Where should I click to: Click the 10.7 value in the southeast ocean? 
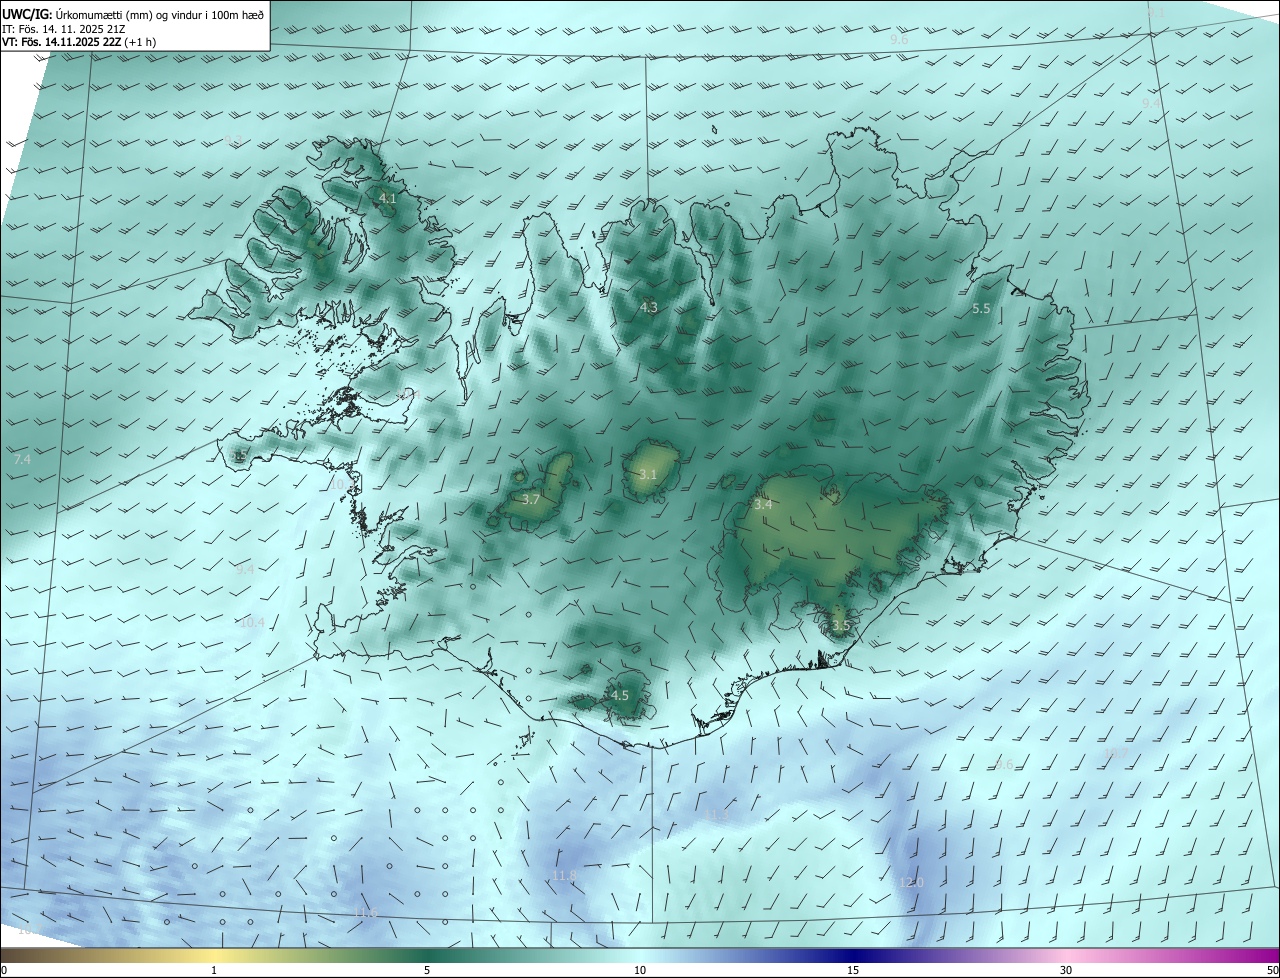click(1116, 753)
